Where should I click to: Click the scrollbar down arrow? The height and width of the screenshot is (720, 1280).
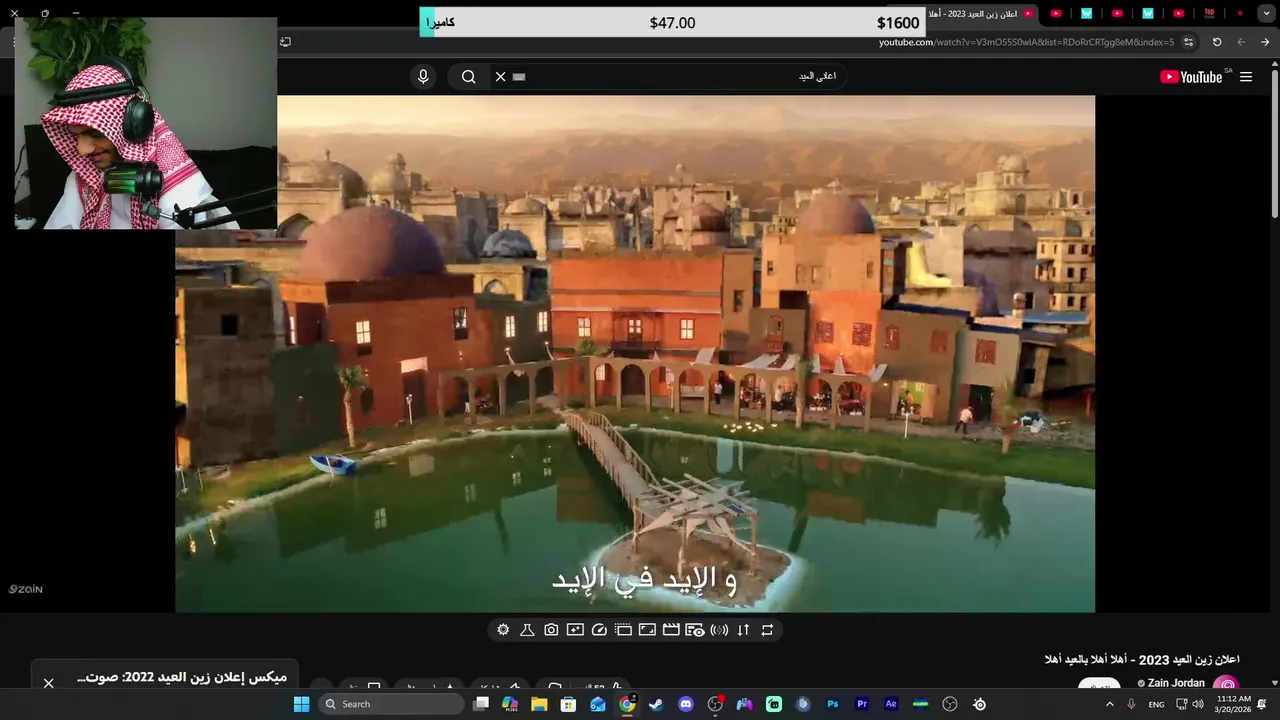(x=1274, y=683)
